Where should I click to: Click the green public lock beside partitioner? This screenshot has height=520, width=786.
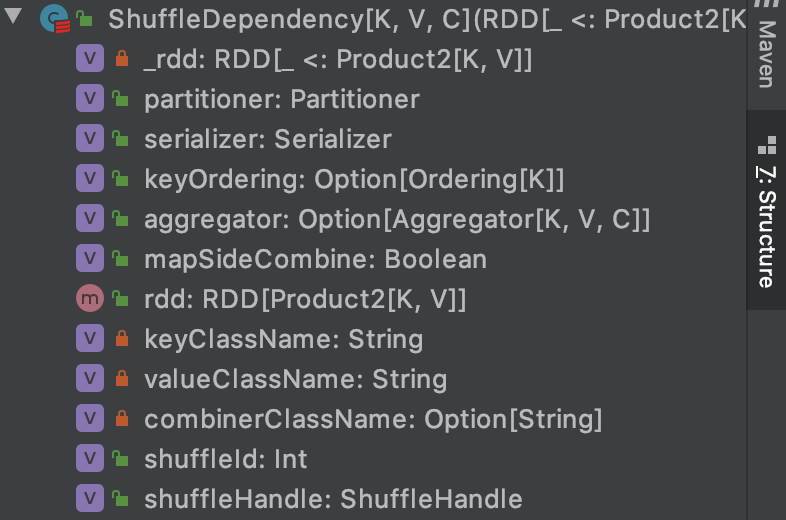120,98
